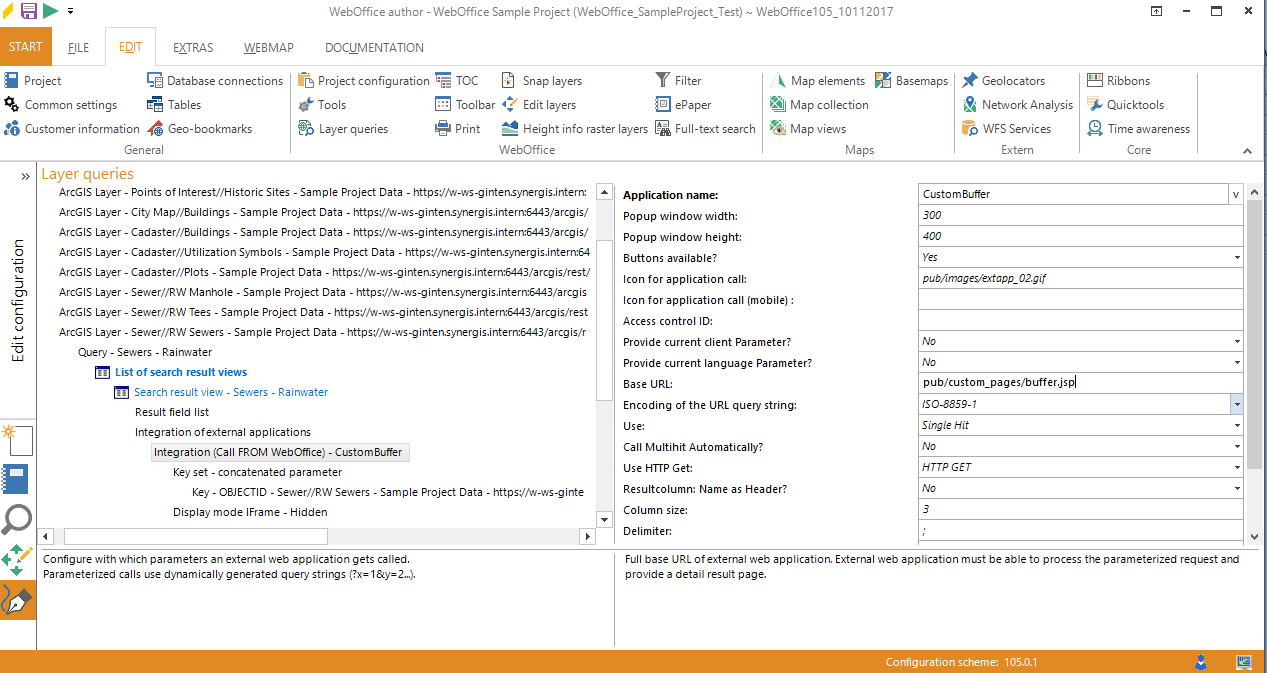Open the Application name dropdown

(x=1235, y=192)
